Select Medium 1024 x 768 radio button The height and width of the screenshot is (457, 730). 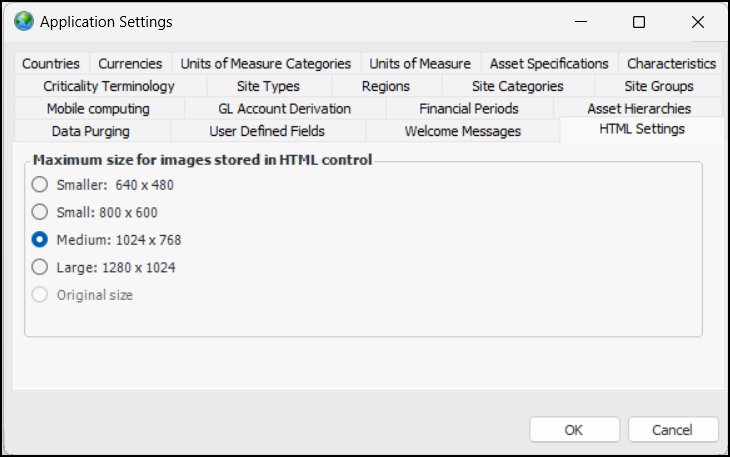coord(40,240)
